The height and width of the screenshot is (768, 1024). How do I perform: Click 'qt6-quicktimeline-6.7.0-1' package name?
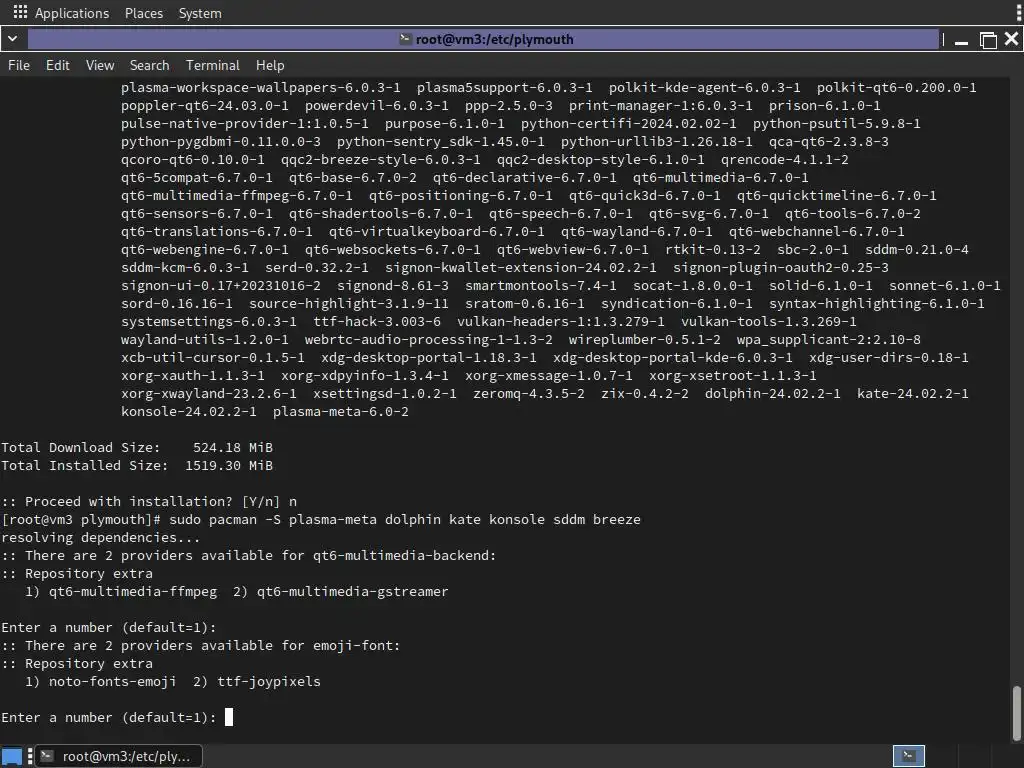pyautogui.click(x=837, y=195)
